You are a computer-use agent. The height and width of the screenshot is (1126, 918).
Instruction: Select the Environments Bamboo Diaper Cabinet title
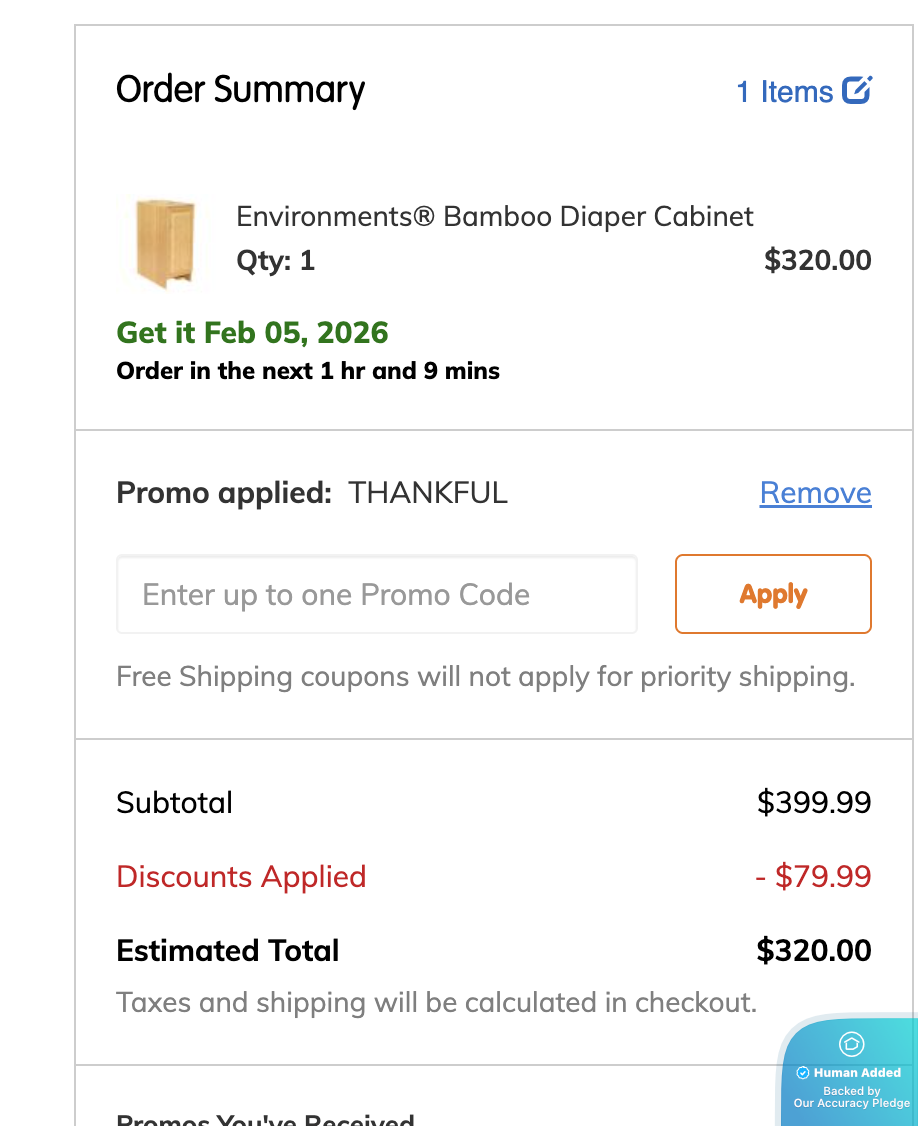(495, 216)
